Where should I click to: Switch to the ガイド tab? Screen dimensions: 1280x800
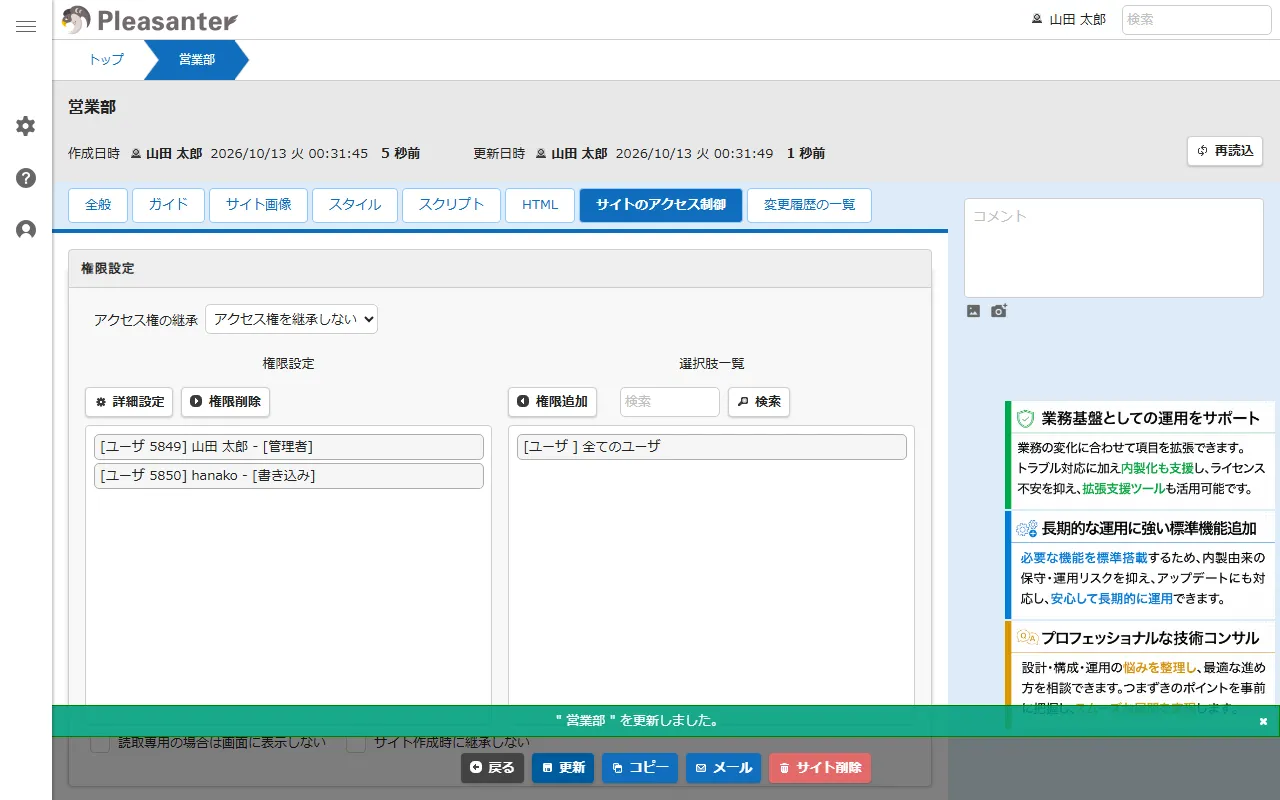pos(168,205)
